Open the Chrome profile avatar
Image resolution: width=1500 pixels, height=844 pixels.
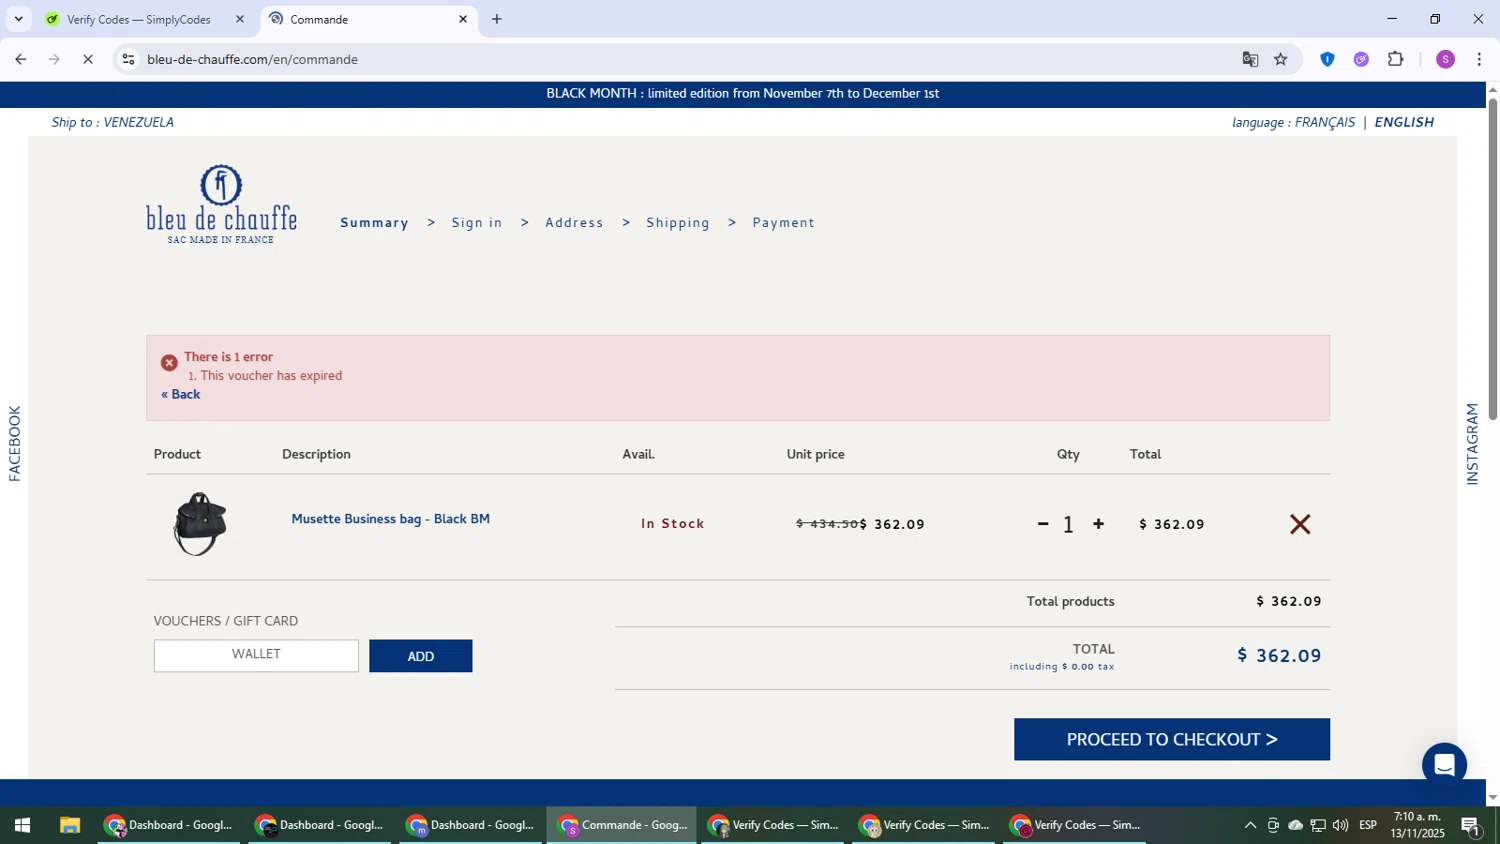coord(1445,59)
